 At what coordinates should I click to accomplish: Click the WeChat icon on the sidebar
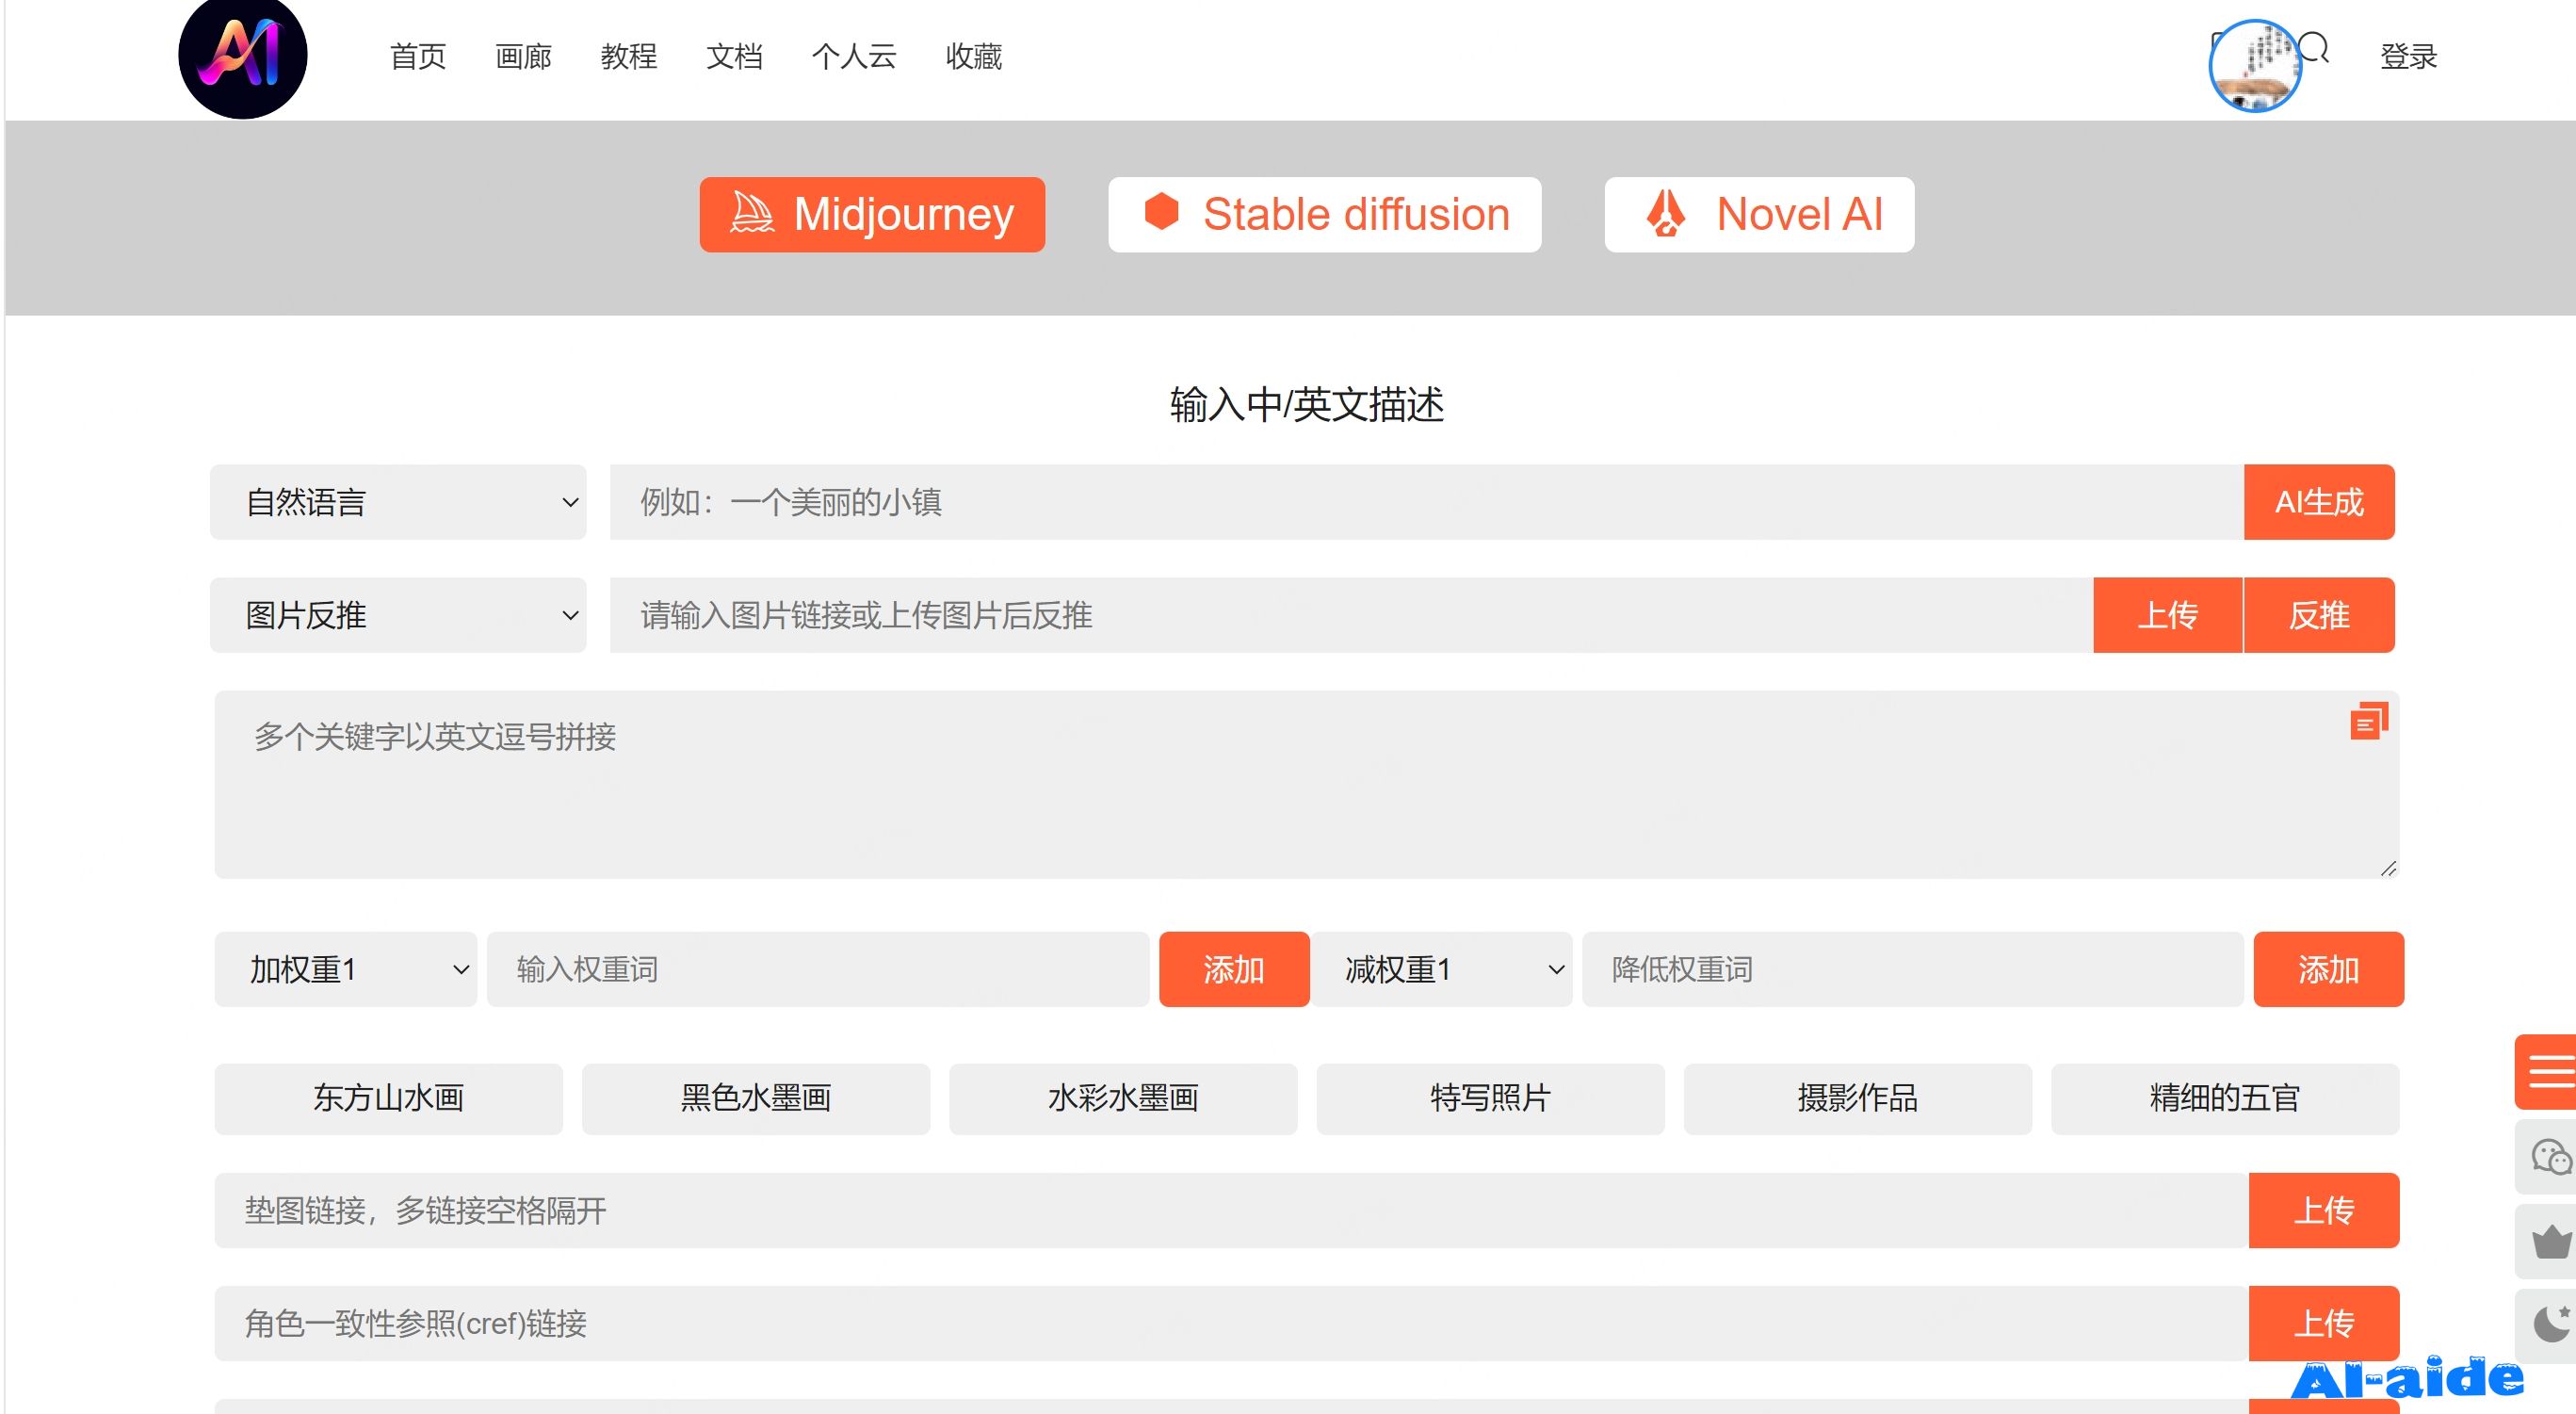pyautogui.click(x=2549, y=1157)
